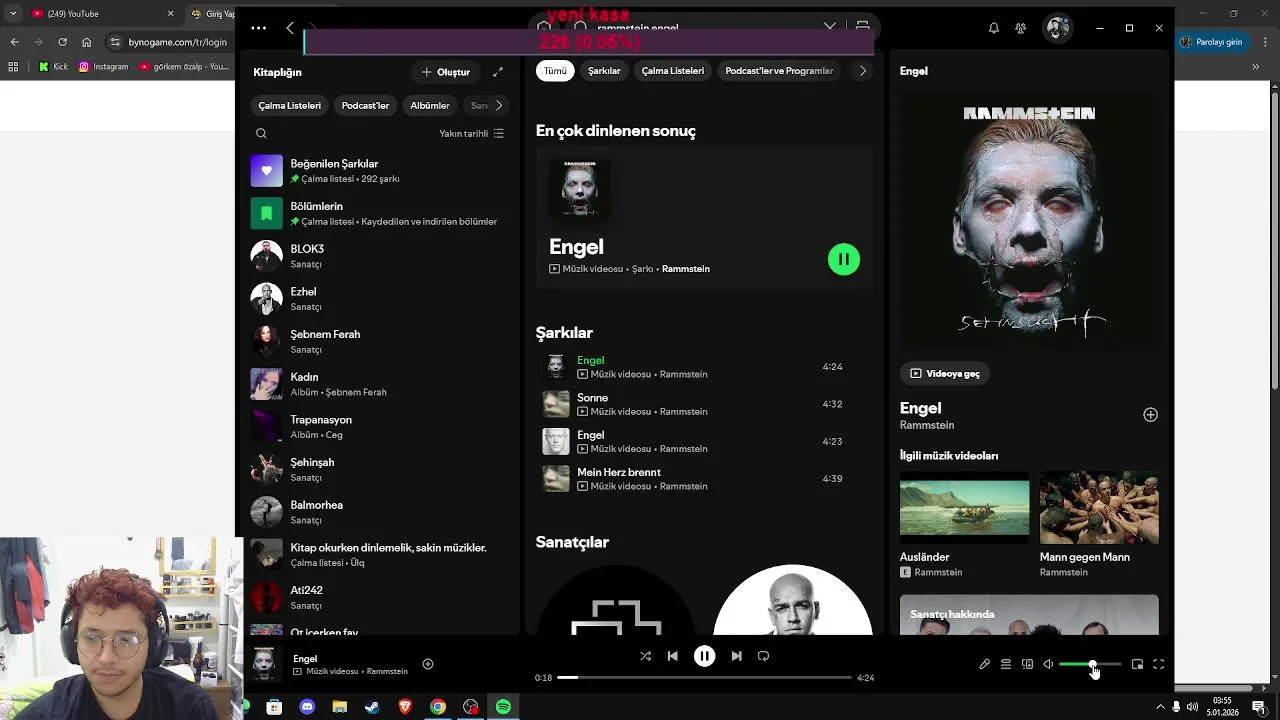Image resolution: width=1280 pixels, height=720 pixels.
Task: Open the Balmorhea artist entry
Action: 380,512
